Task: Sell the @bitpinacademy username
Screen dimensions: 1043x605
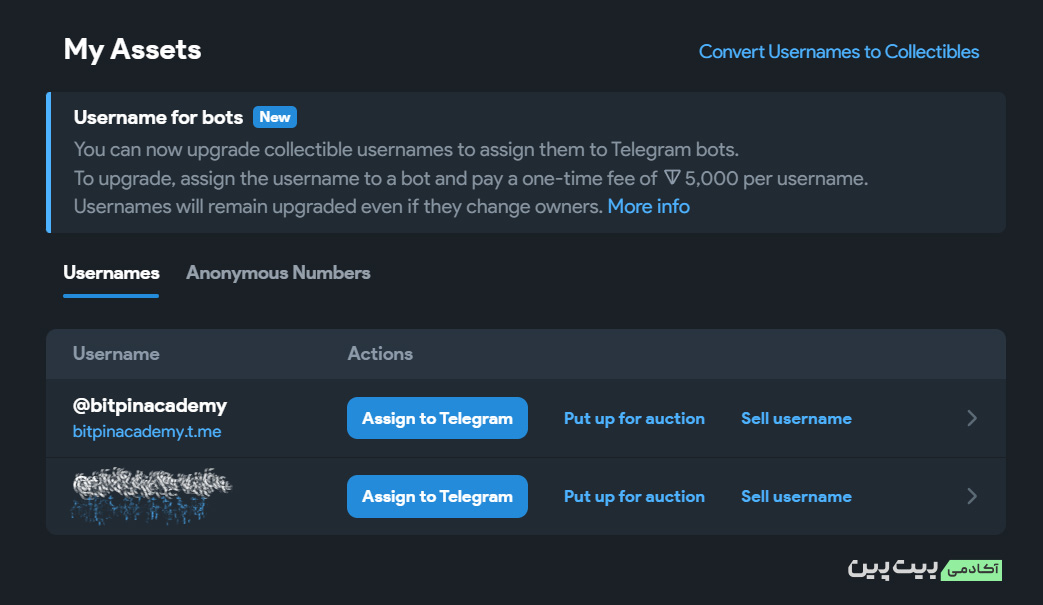Action: 796,418
